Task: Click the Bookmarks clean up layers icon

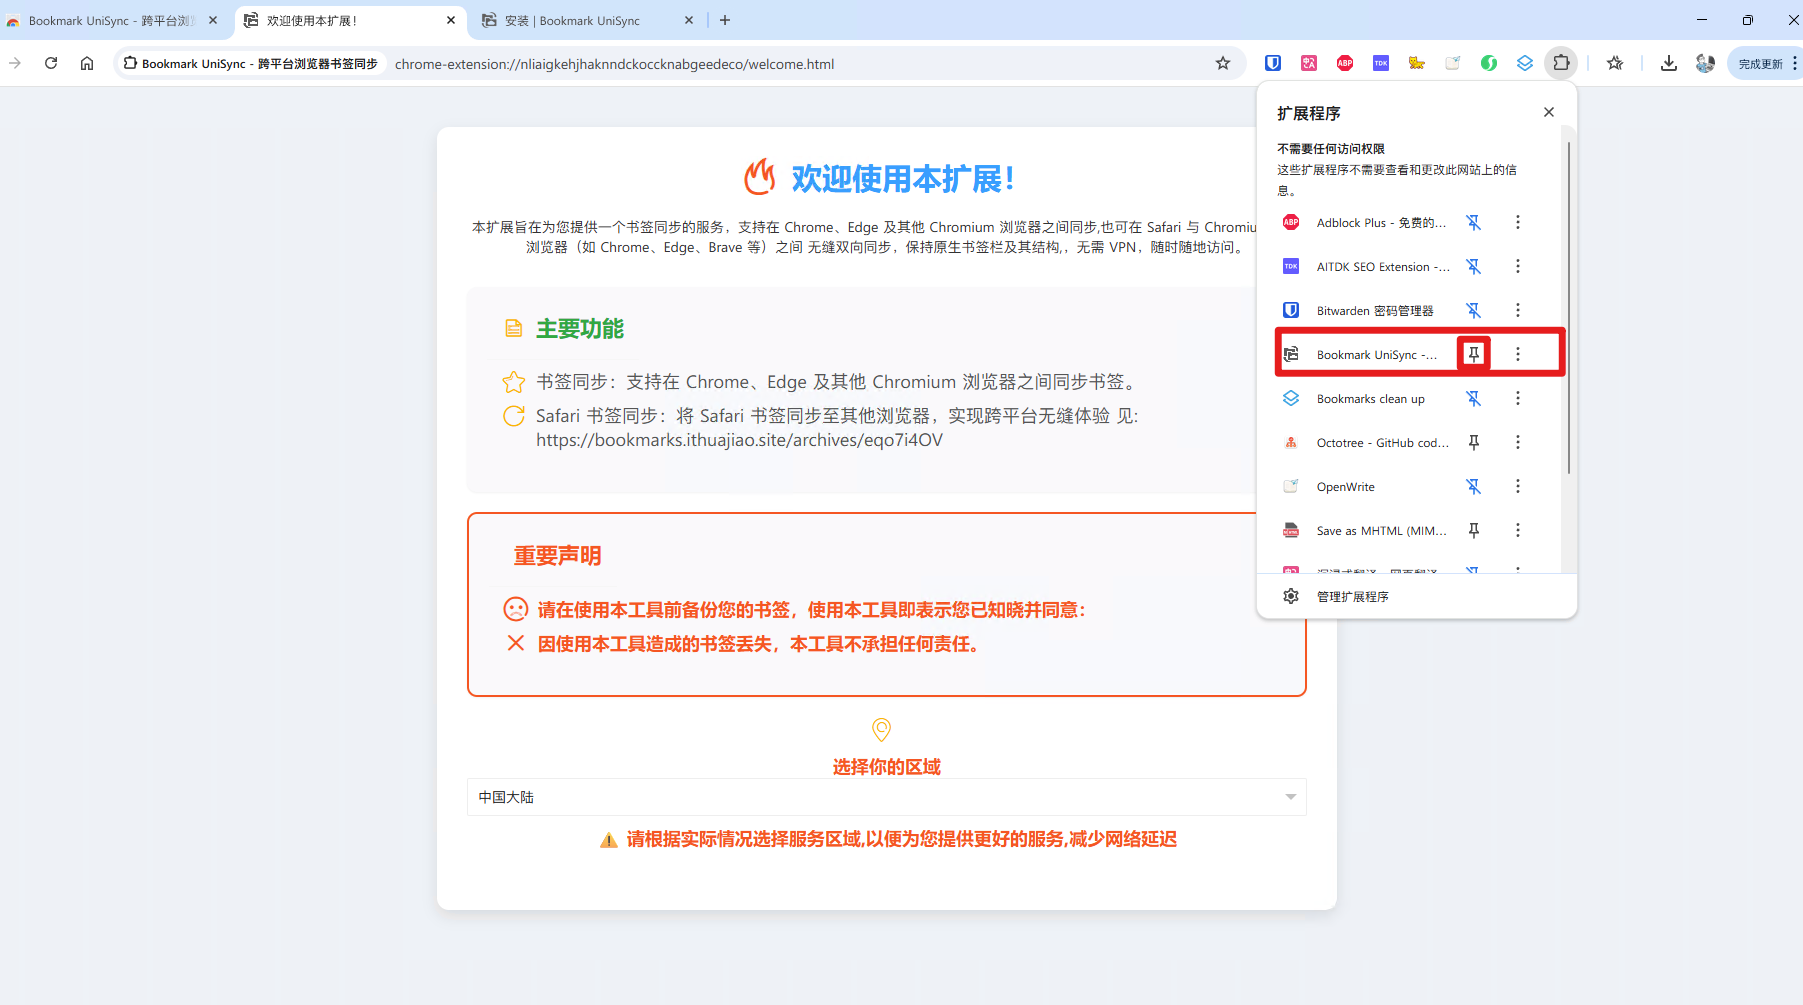Action: [1525, 63]
